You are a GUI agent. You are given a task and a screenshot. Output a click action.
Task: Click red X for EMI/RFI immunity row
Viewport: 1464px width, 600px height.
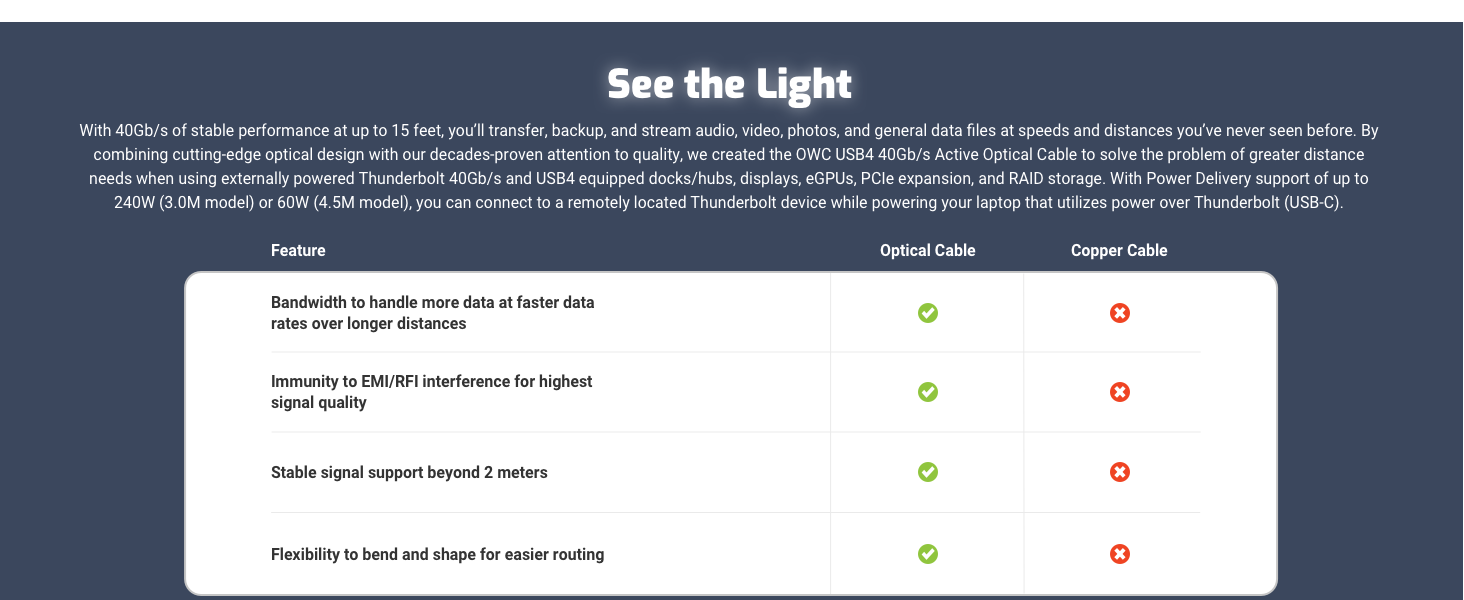tap(1120, 392)
